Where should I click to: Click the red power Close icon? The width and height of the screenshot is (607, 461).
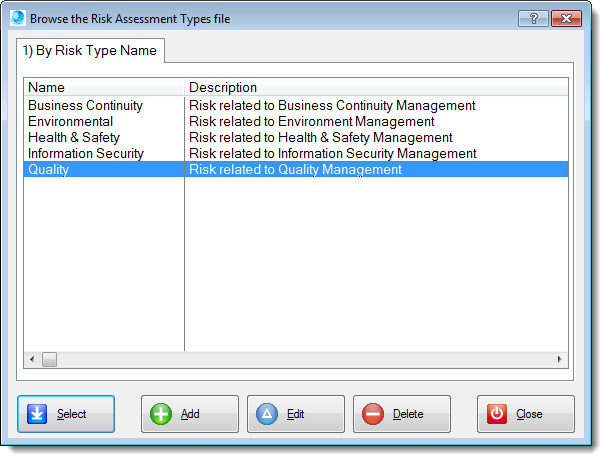click(x=497, y=414)
